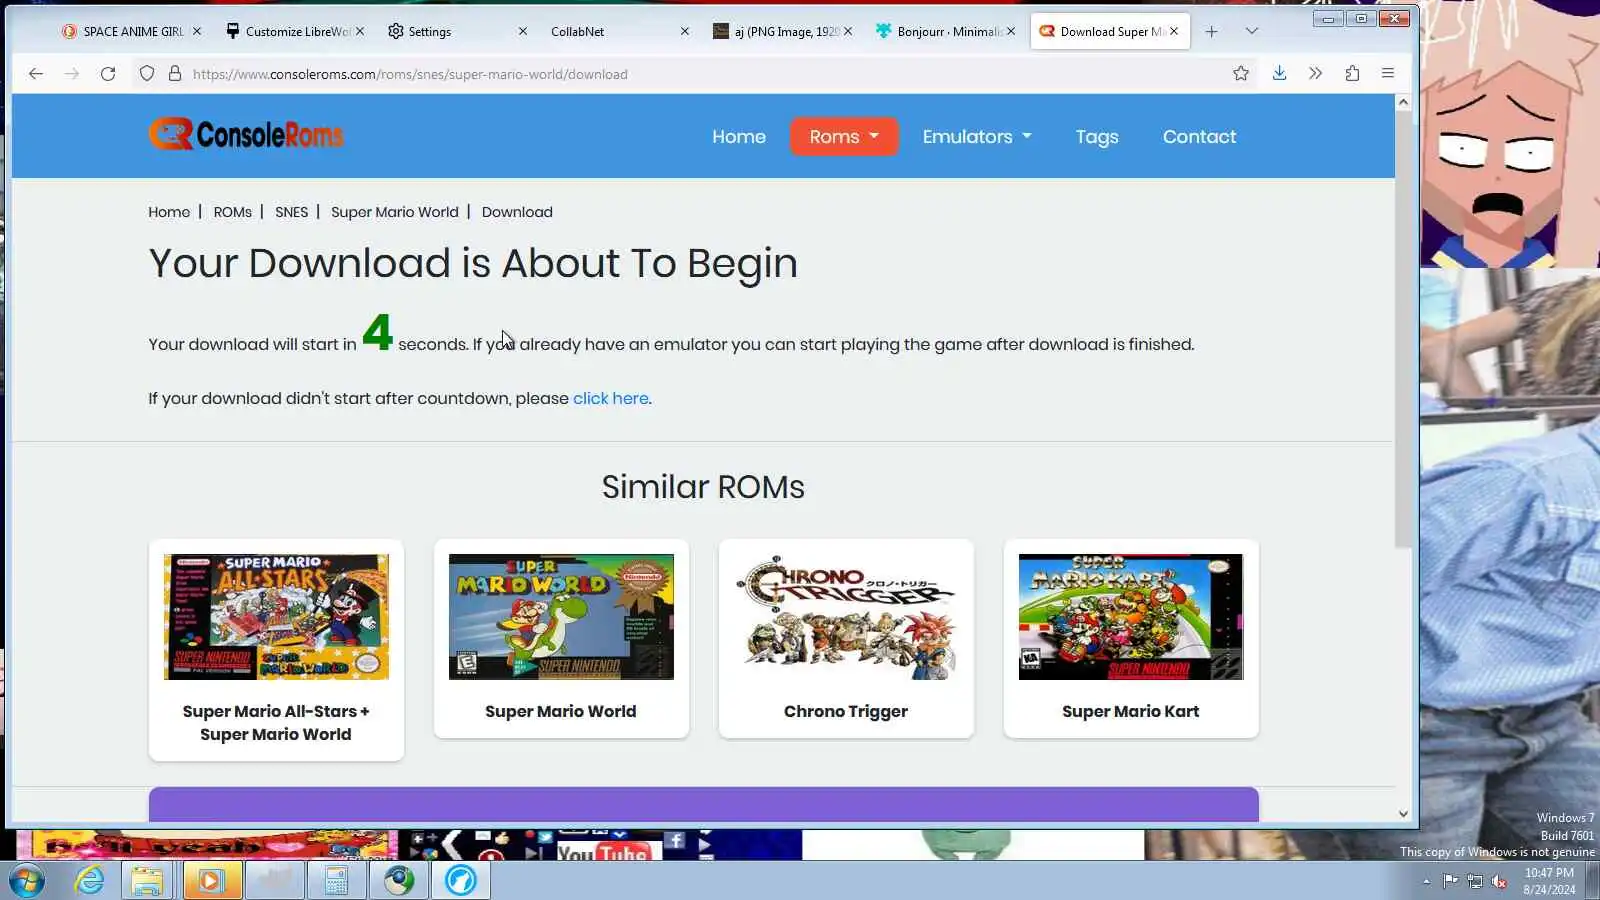Open the Chrono Trigger cover image

click(x=846, y=617)
